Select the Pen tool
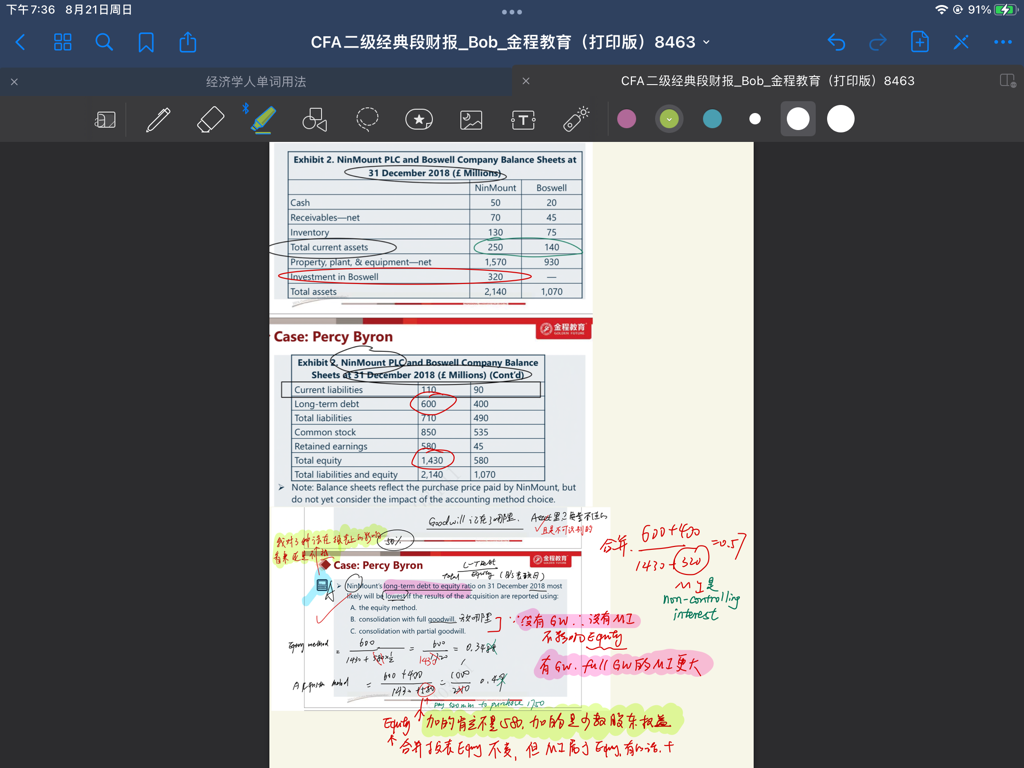The width and height of the screenshot is (1024, 768). coord(158,120)
